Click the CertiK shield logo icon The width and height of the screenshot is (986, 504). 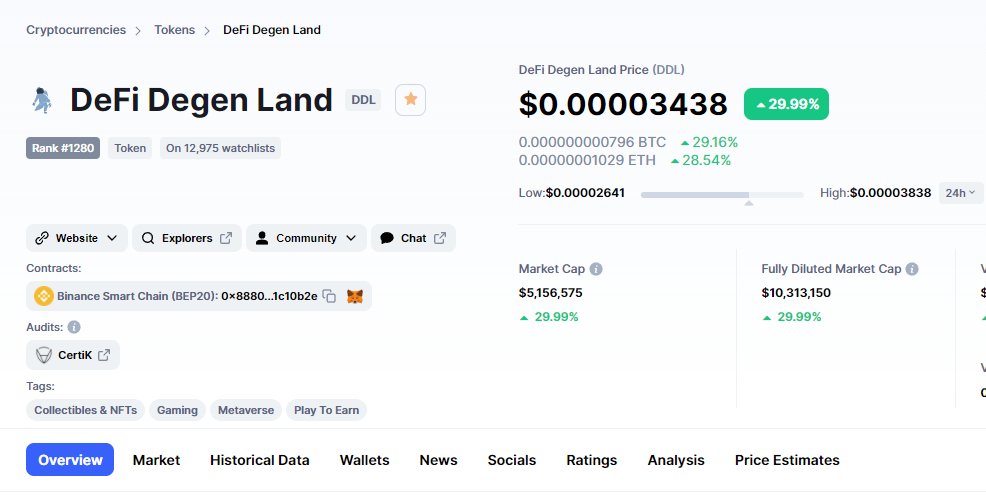tap(43, 356)
